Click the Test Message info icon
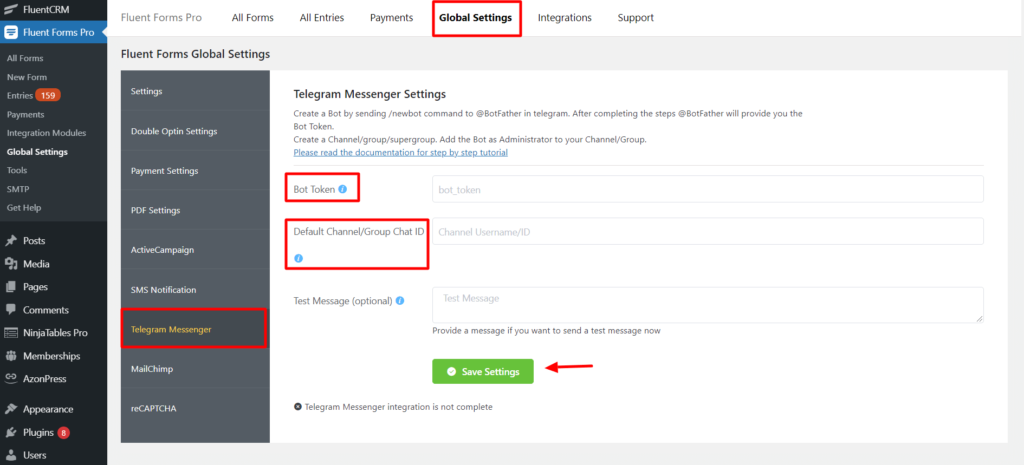 pyautogui.click(x=400, y=301)
